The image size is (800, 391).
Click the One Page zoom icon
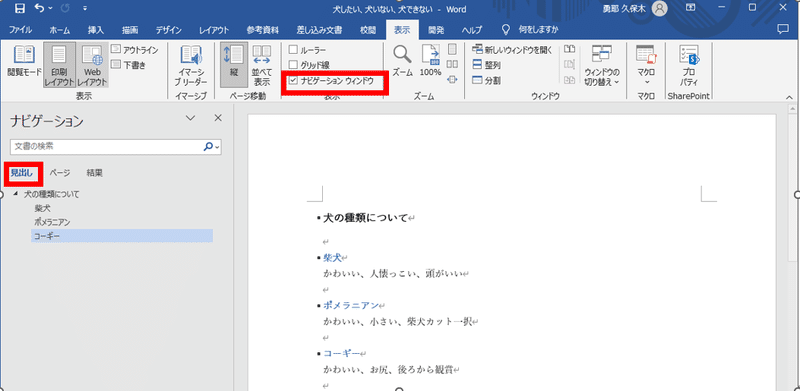click(452, 50)
